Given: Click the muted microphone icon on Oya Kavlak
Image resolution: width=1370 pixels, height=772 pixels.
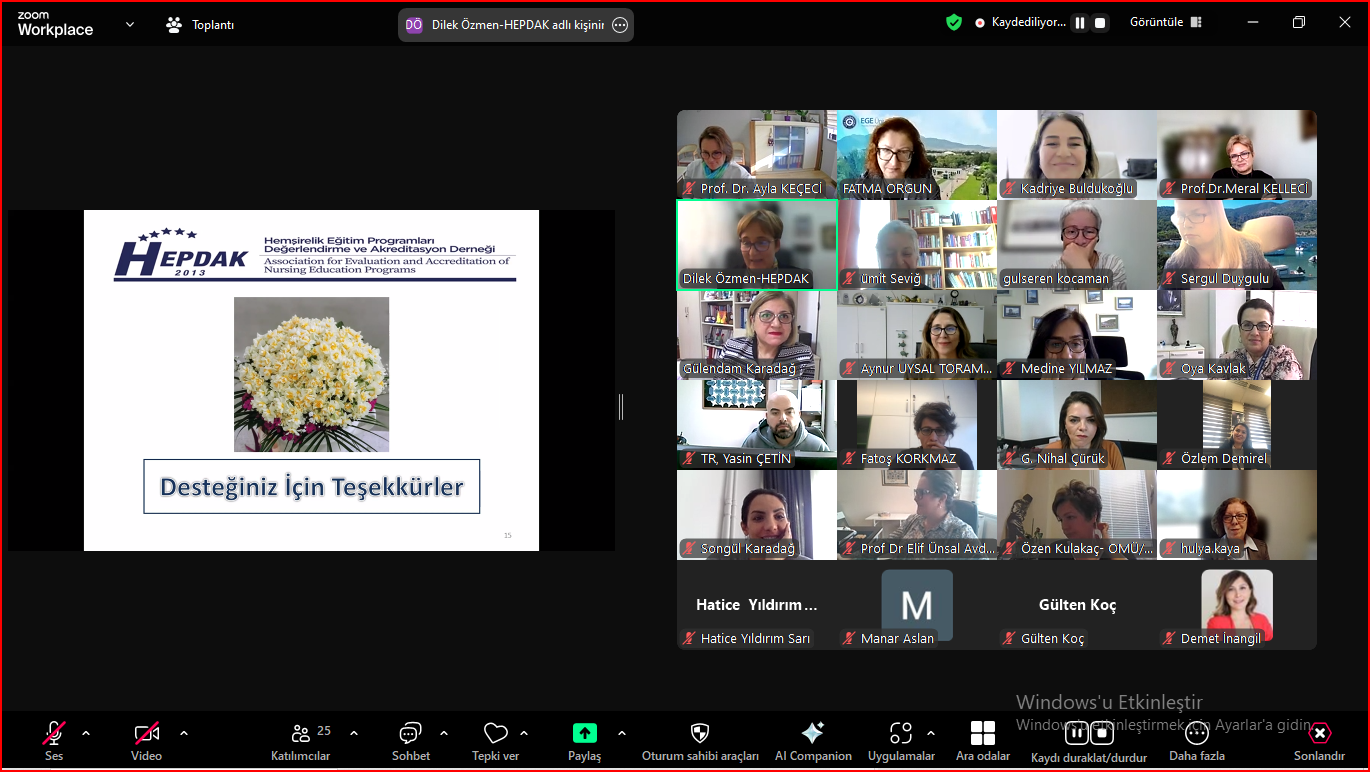Looking at the screenshot, I should click(x=1169, y=369).
